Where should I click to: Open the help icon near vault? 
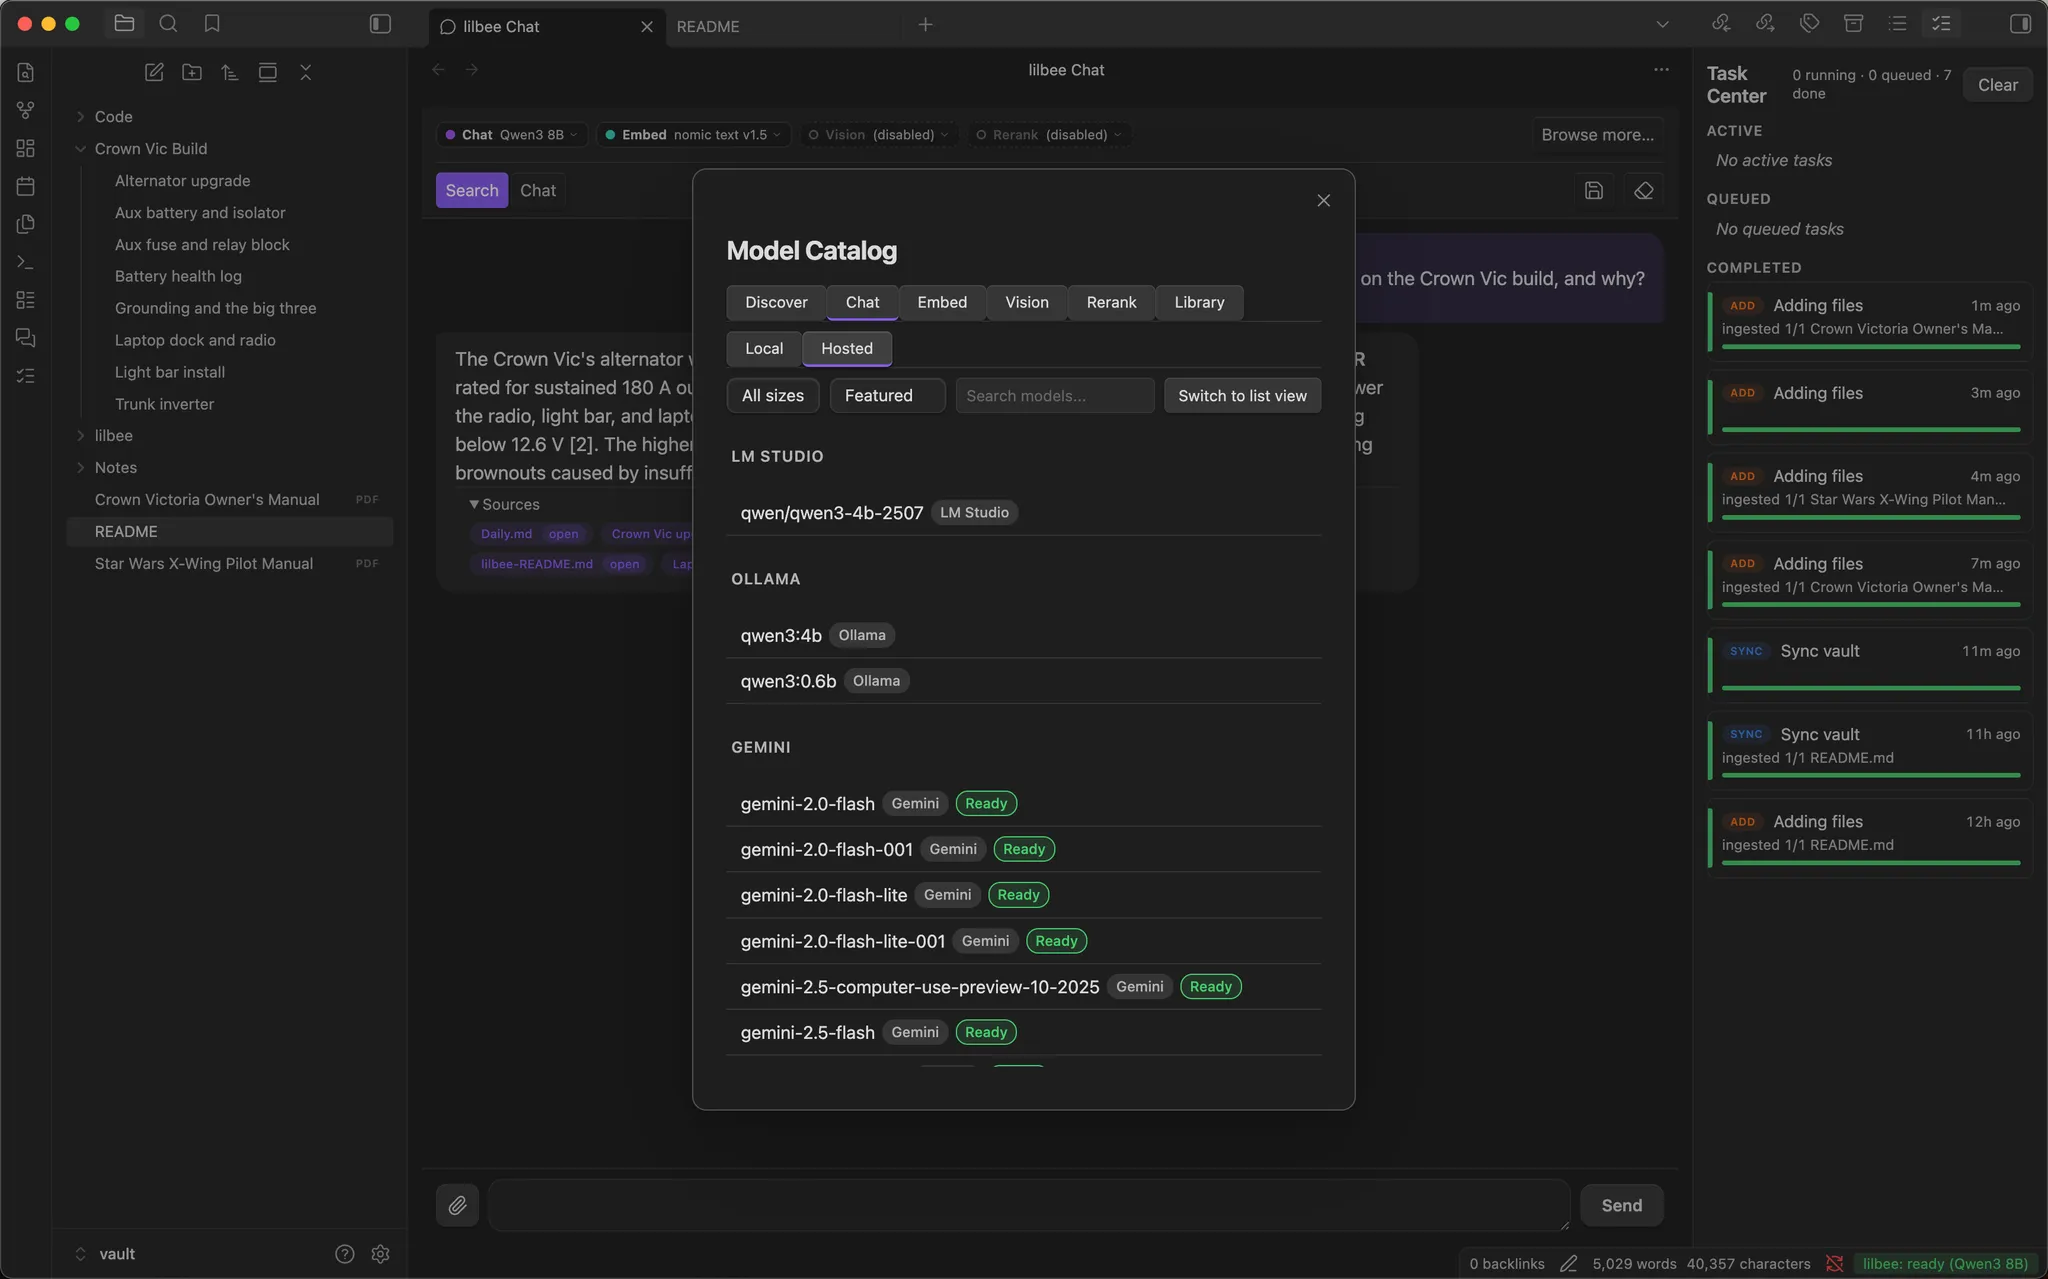344,1254
